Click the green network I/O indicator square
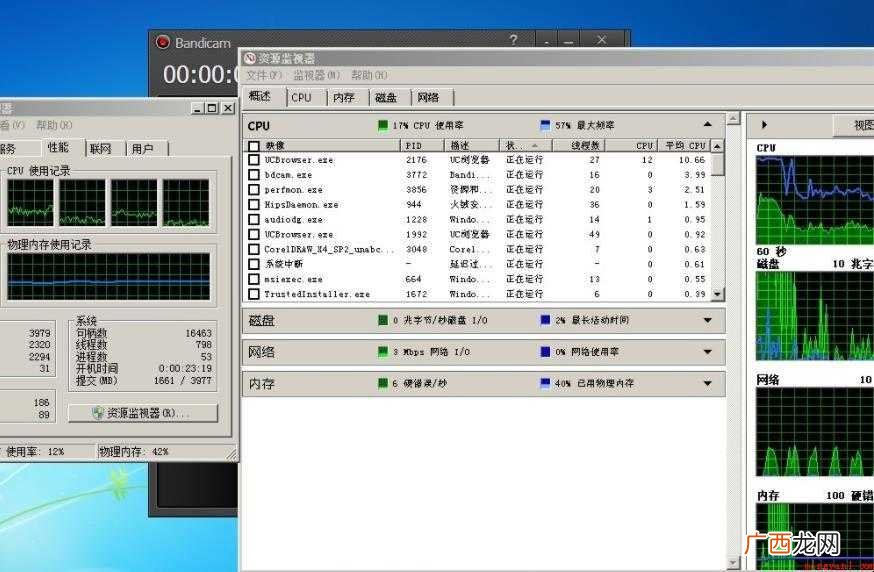This screenshot has width=874, height=572. (x=383, y=352)
